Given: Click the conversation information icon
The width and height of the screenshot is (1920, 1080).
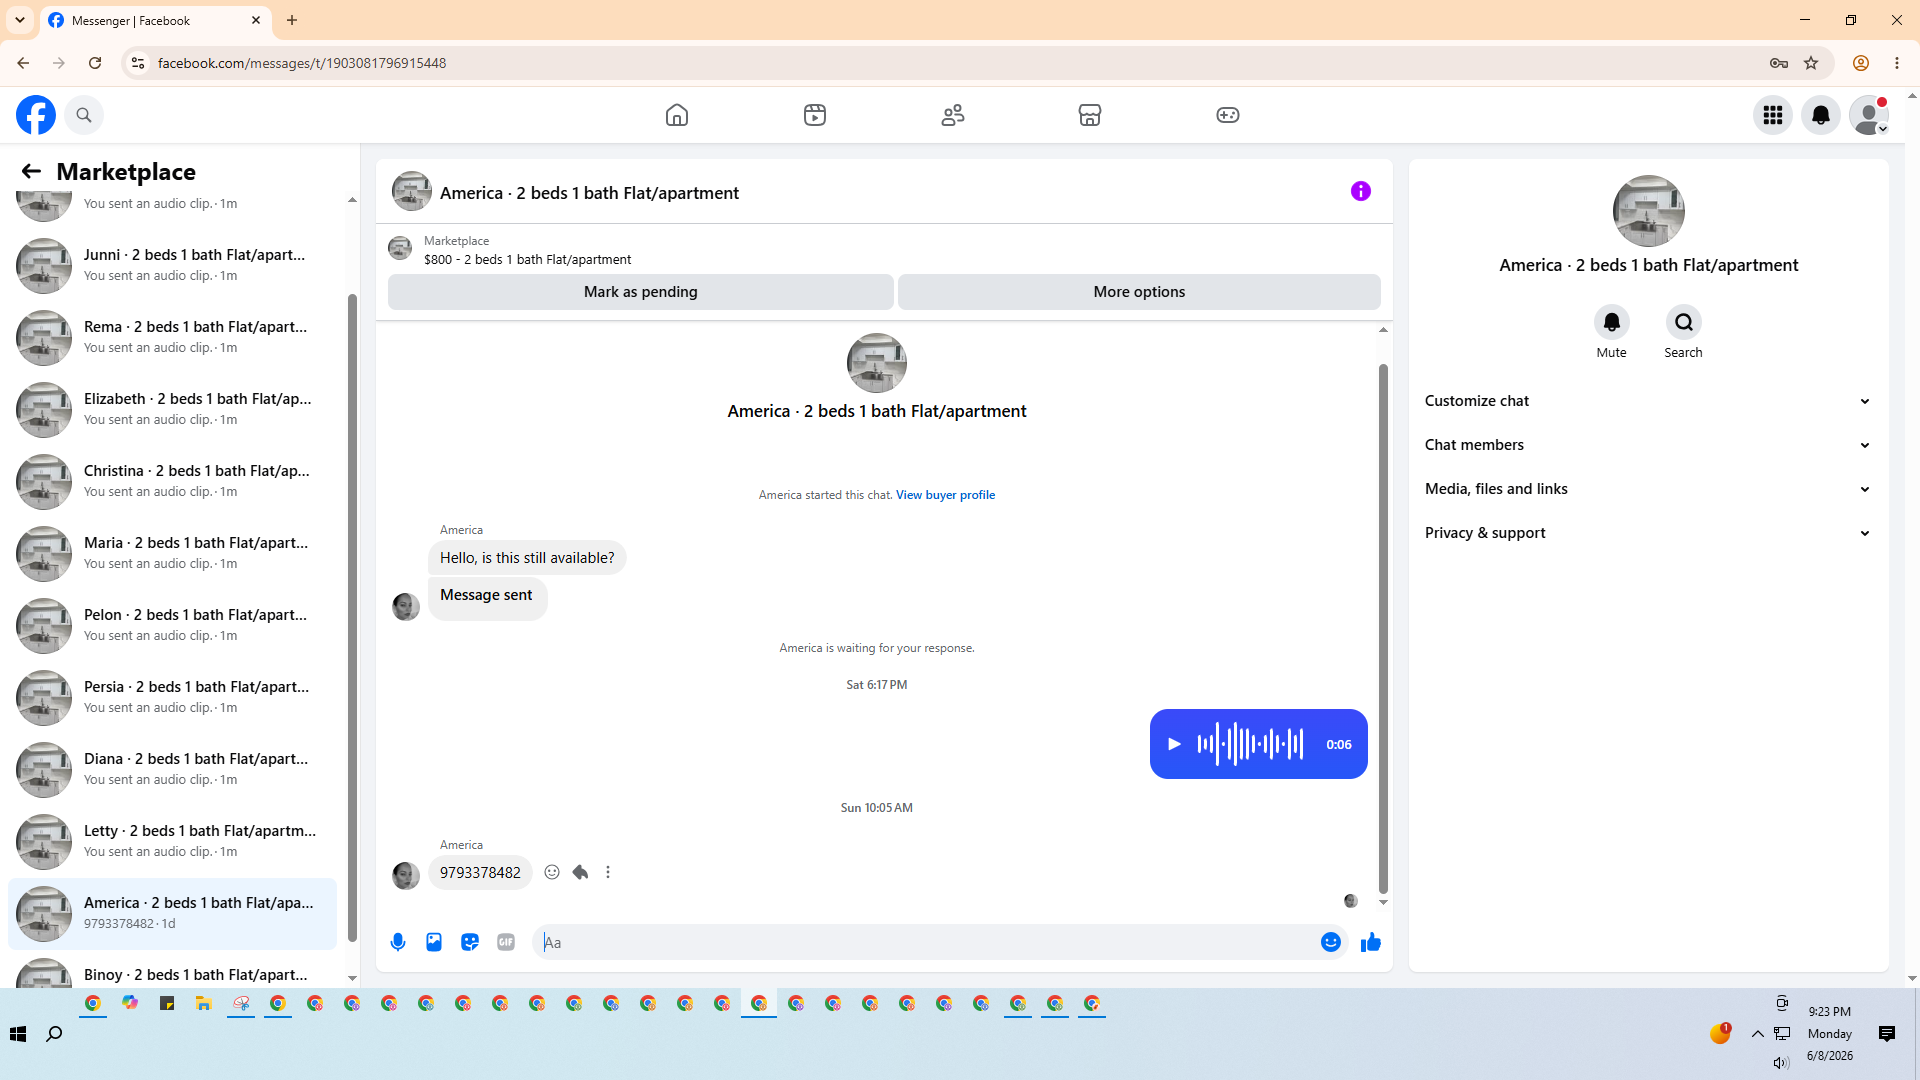Looking at the screenshot, I should (x=1361, y=191).
